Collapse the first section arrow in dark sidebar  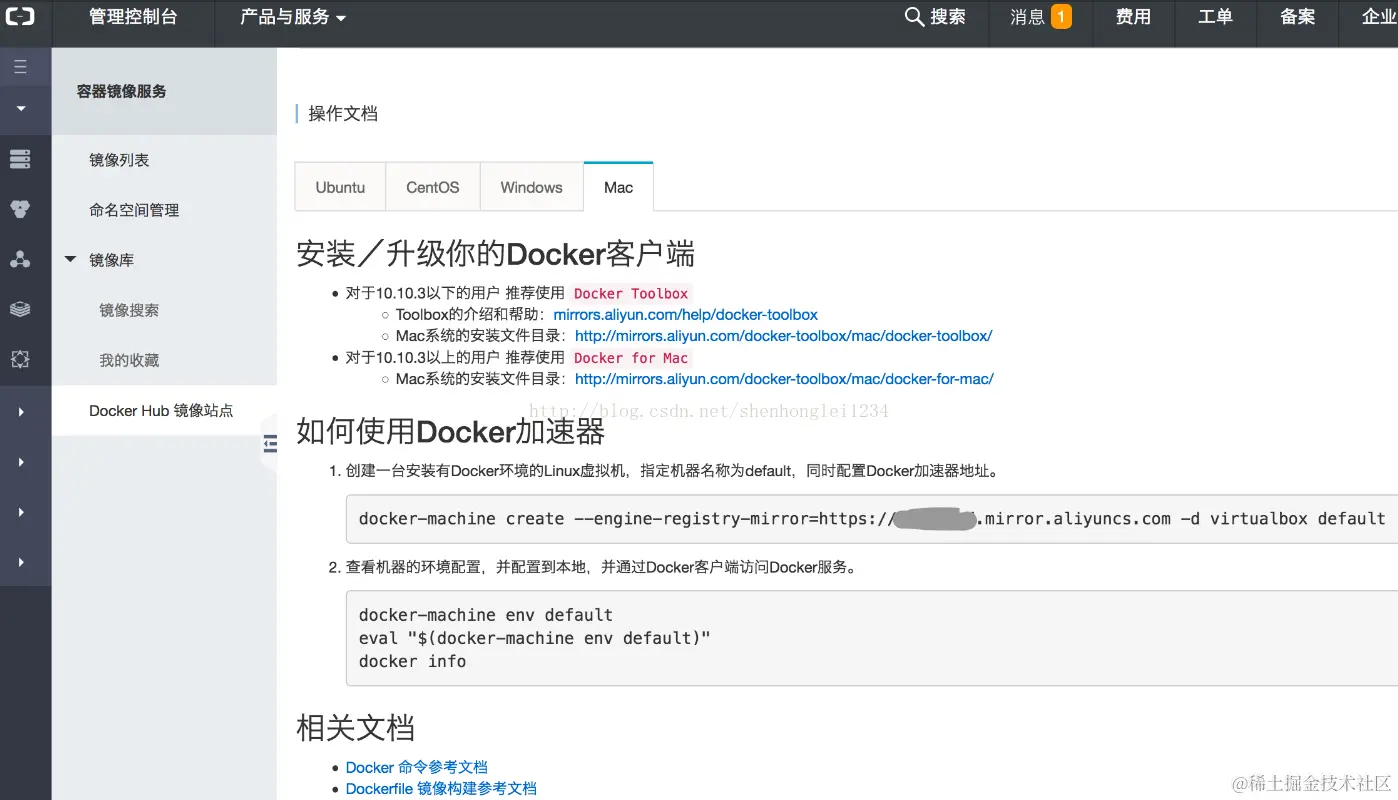[x=21, y=108]
